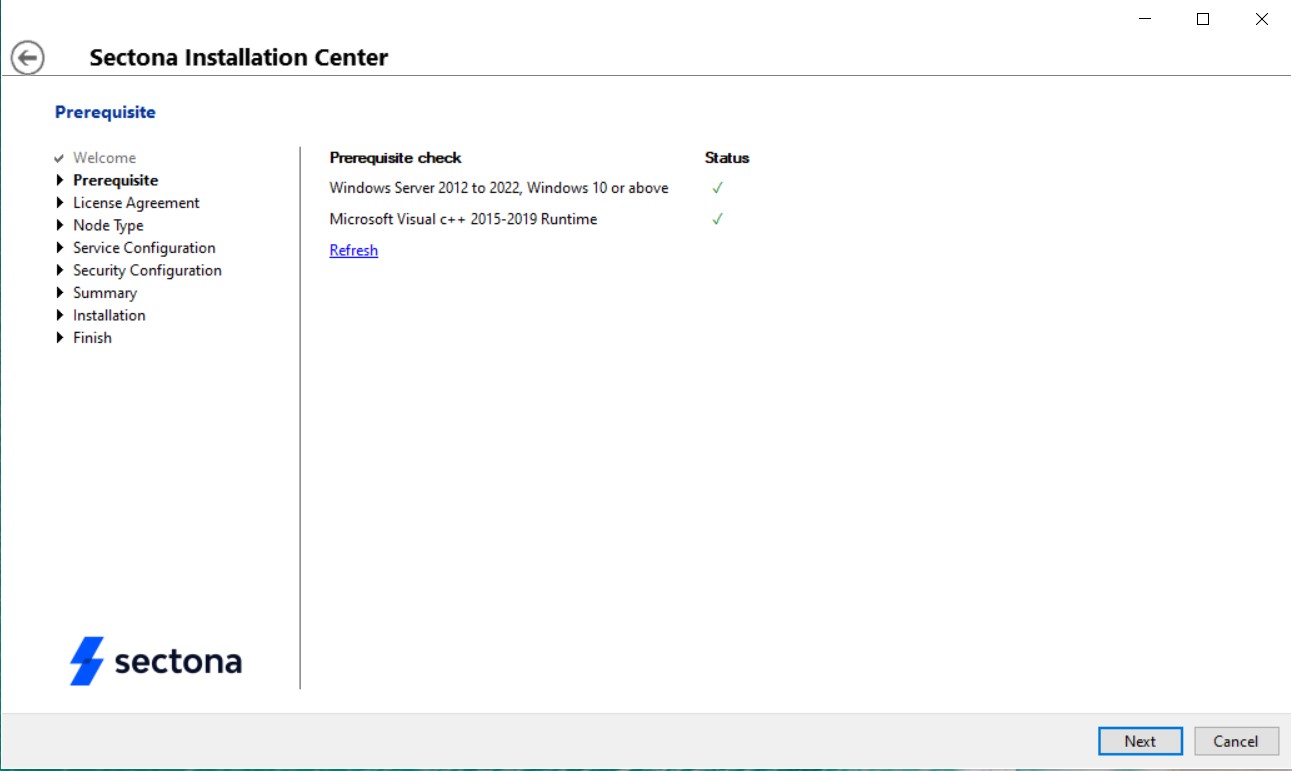Open the Summary step

(x=105, y=293)
